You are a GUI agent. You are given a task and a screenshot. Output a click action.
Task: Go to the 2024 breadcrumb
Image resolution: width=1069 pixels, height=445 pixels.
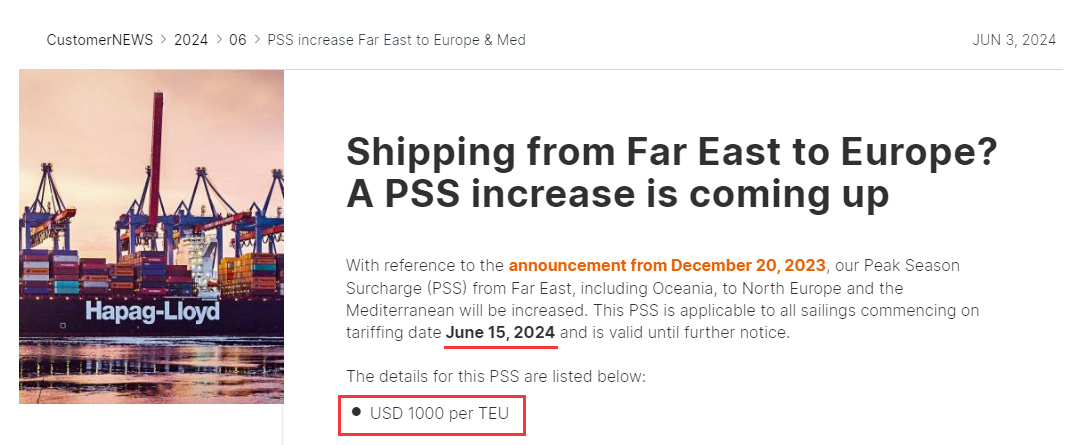tap(191, 40)
